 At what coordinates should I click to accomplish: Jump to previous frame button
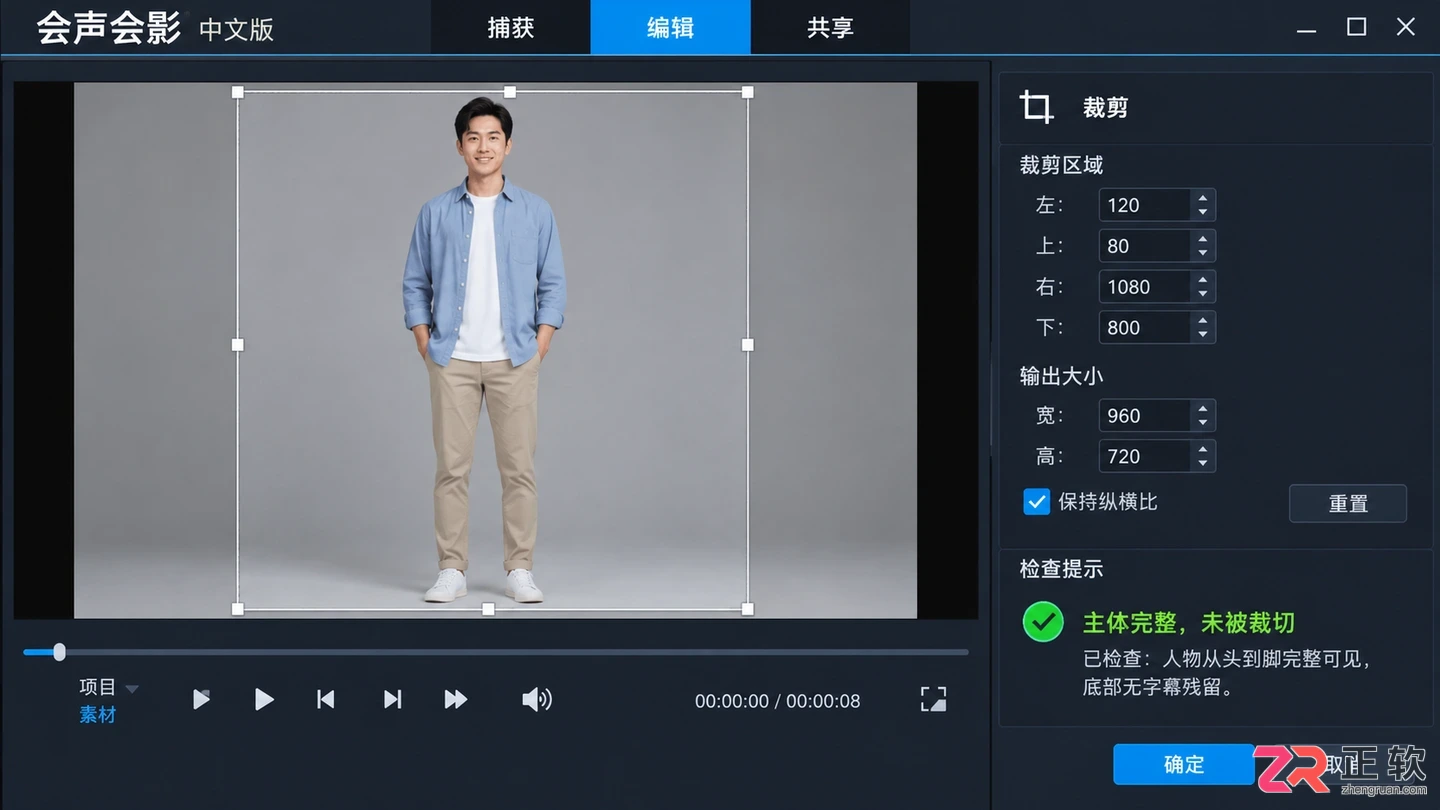click(326, 699)
